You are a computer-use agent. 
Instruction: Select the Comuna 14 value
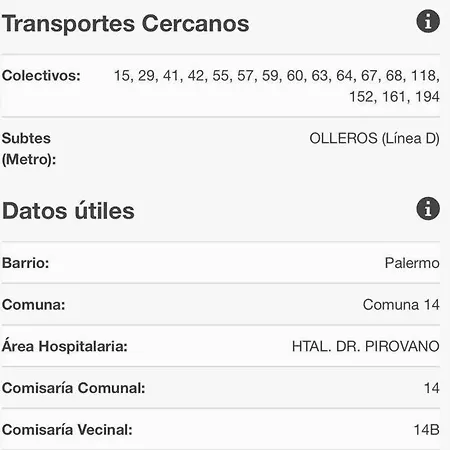pyautogui.click(x=401, y=305)
